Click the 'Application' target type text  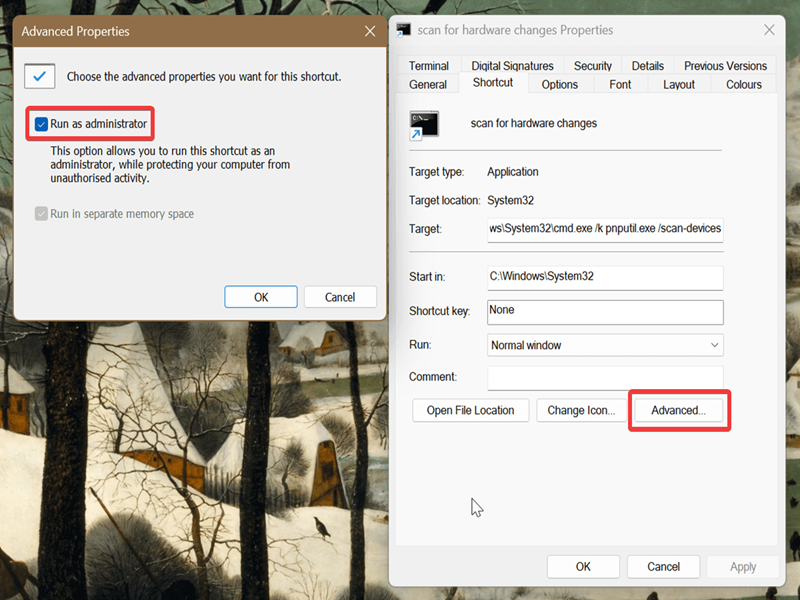513,172
